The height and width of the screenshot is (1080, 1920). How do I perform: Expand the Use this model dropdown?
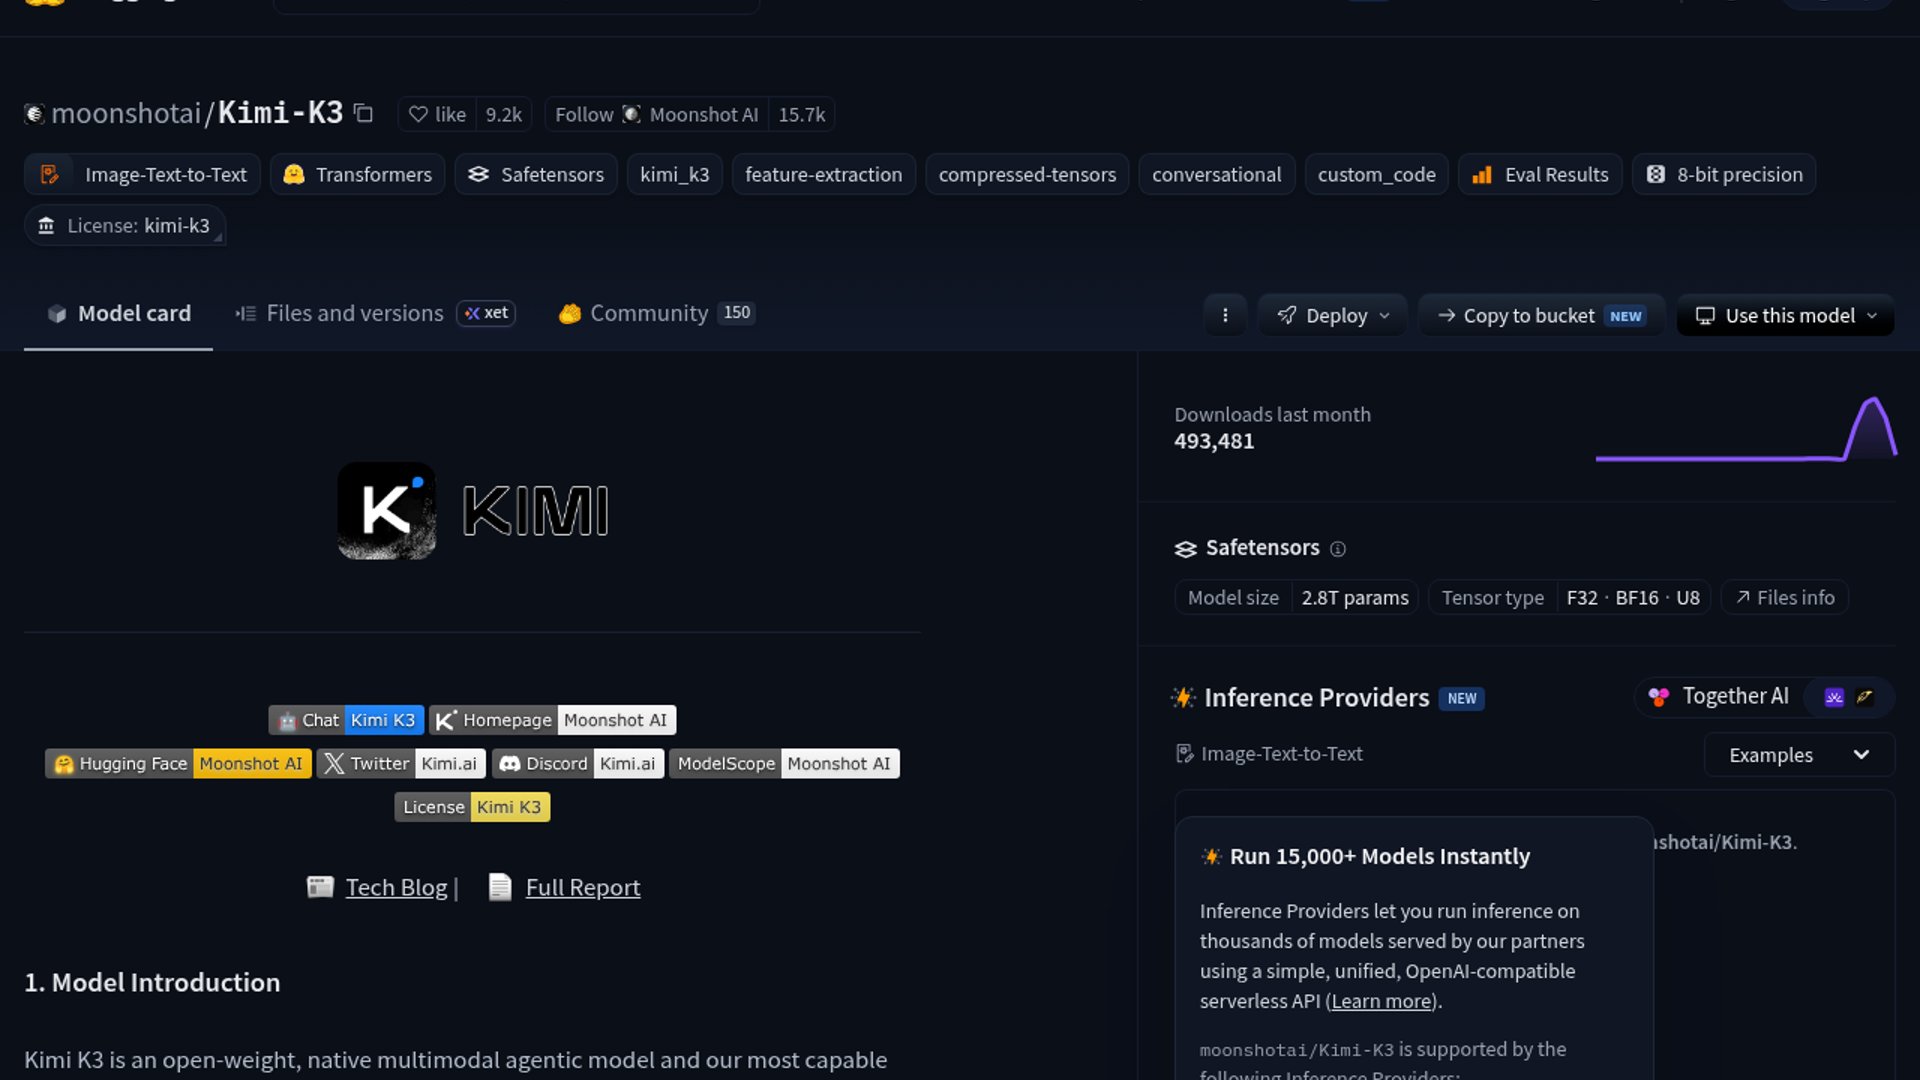1785,315
